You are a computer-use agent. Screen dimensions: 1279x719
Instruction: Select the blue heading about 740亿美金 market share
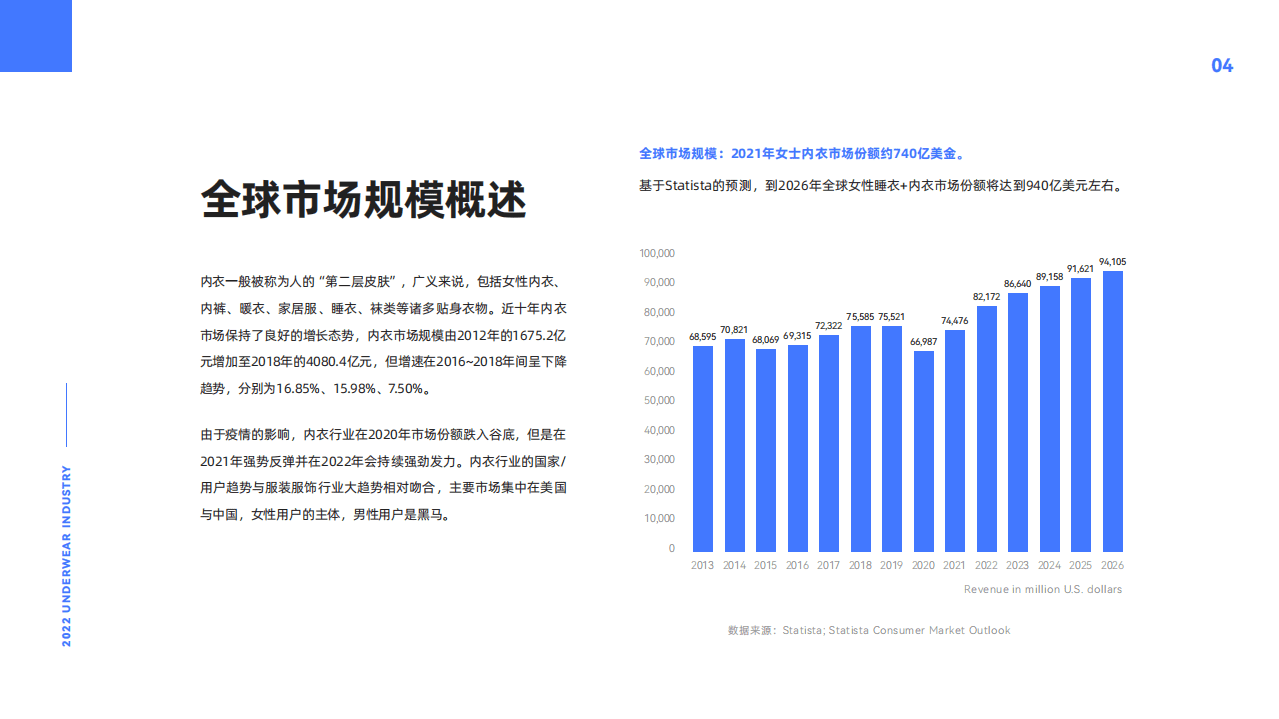click(803, 154)
